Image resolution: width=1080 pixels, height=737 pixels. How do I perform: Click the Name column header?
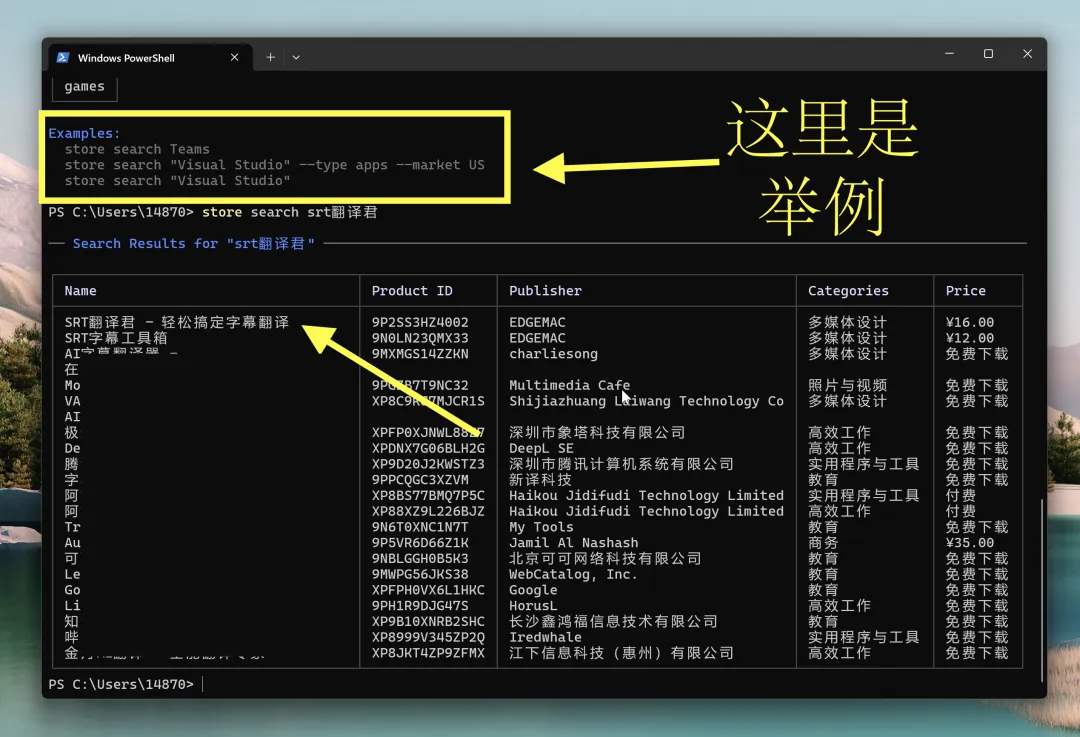pos(81,291)
